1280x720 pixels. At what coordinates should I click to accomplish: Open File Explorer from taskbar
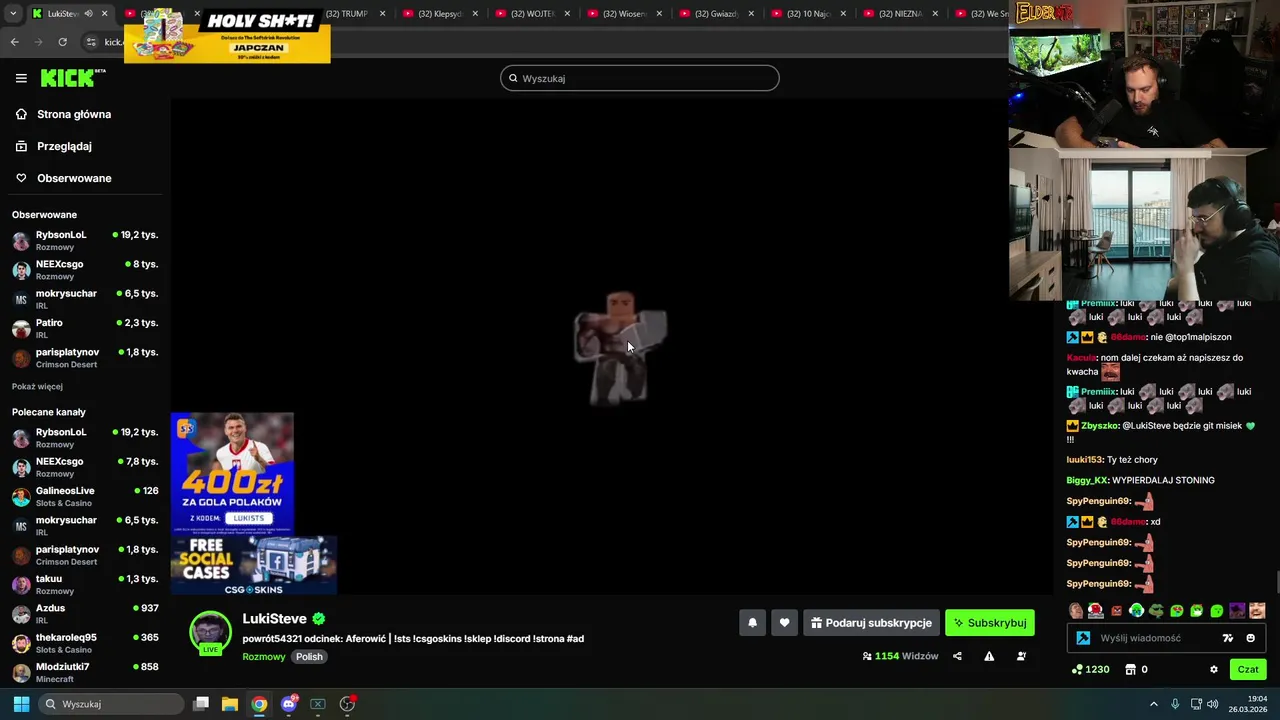(229, 704)
